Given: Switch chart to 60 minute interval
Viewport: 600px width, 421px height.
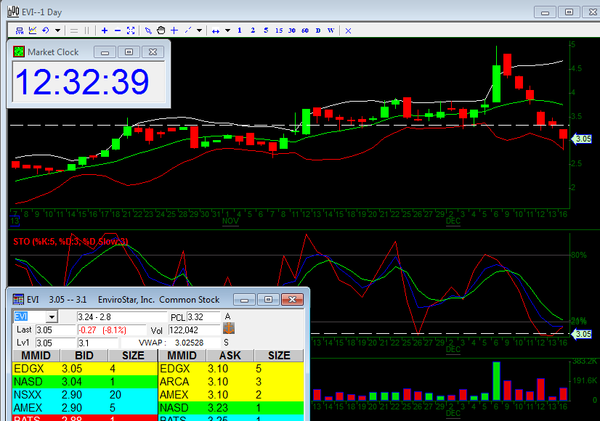Looking at the screenshot, I should (x=304, y=31).
